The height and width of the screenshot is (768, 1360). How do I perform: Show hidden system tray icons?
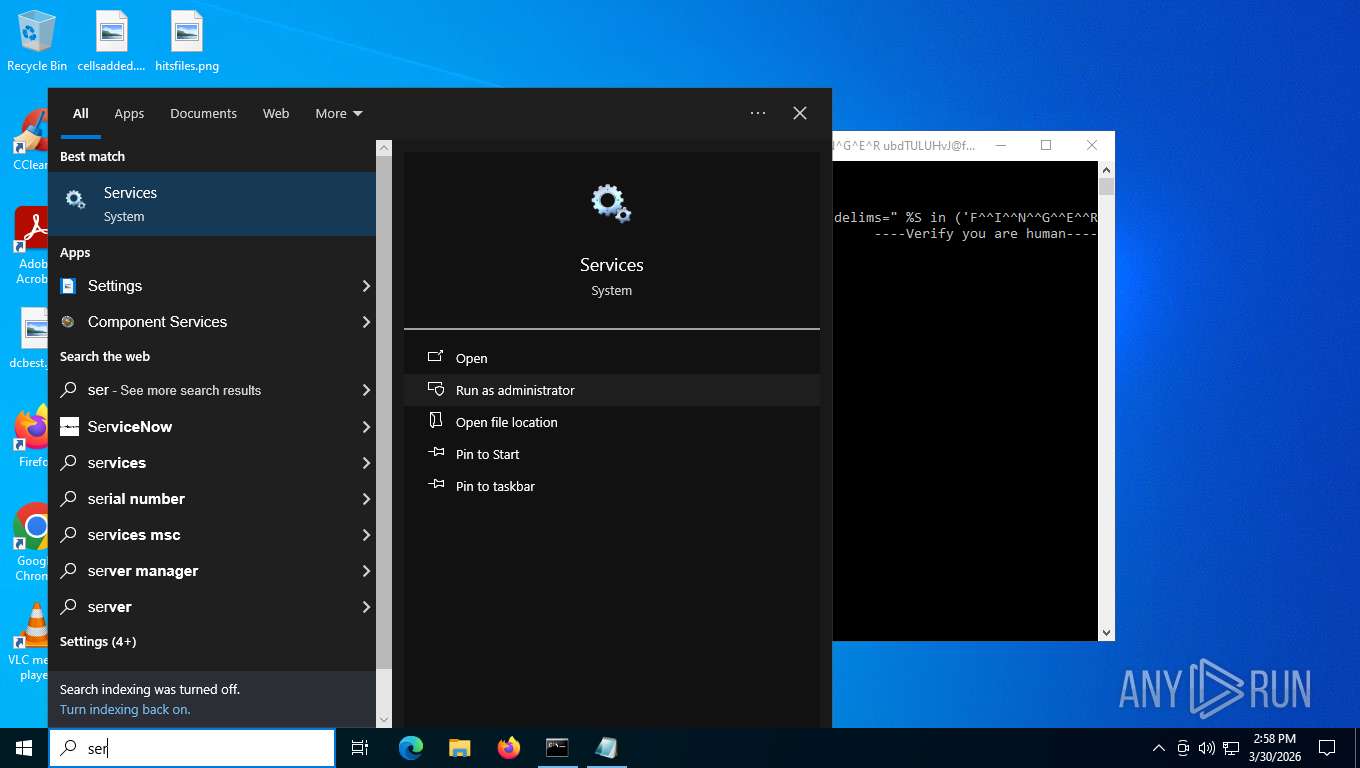(x=1159, y=748)
